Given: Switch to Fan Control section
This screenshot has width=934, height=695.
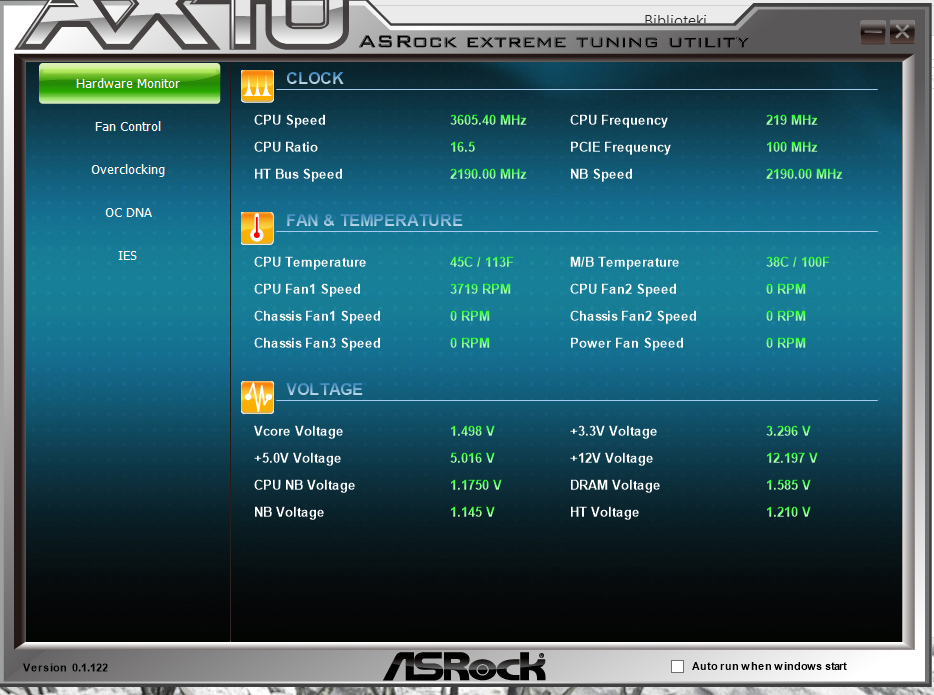Looking at the screenshot, I should pos(128,126).
